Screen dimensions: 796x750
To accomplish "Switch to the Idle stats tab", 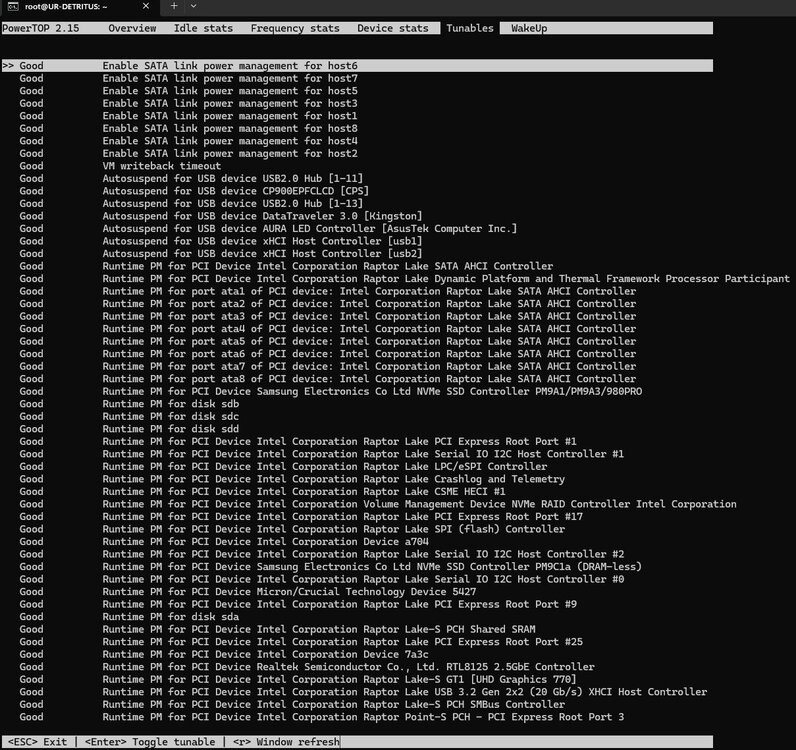I will 203,28.
